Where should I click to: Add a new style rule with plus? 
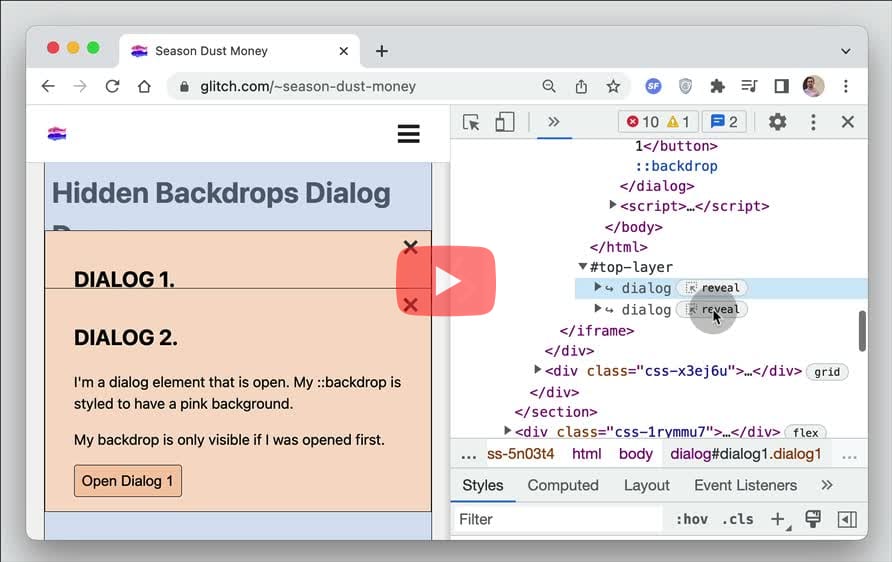[779, 519]
